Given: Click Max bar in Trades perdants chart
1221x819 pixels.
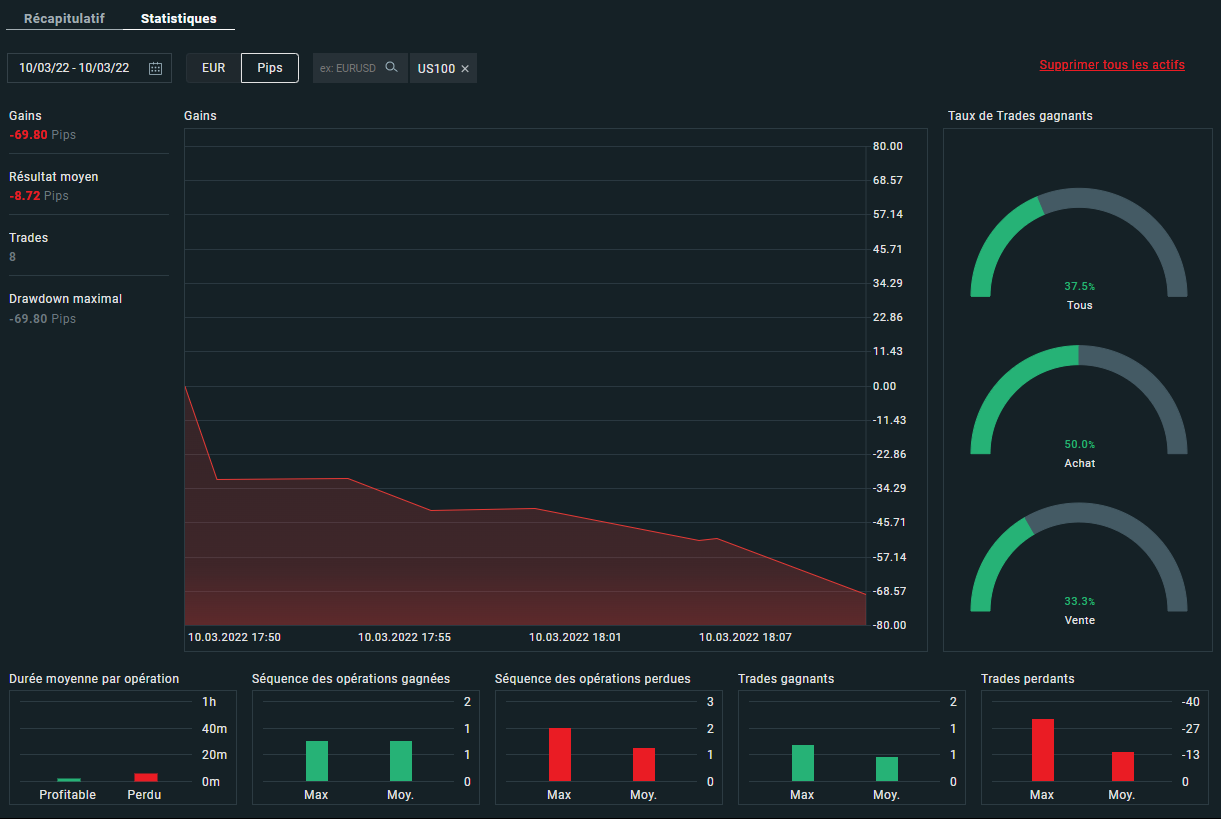Looking at the screenshot, I should (1042, 750).
